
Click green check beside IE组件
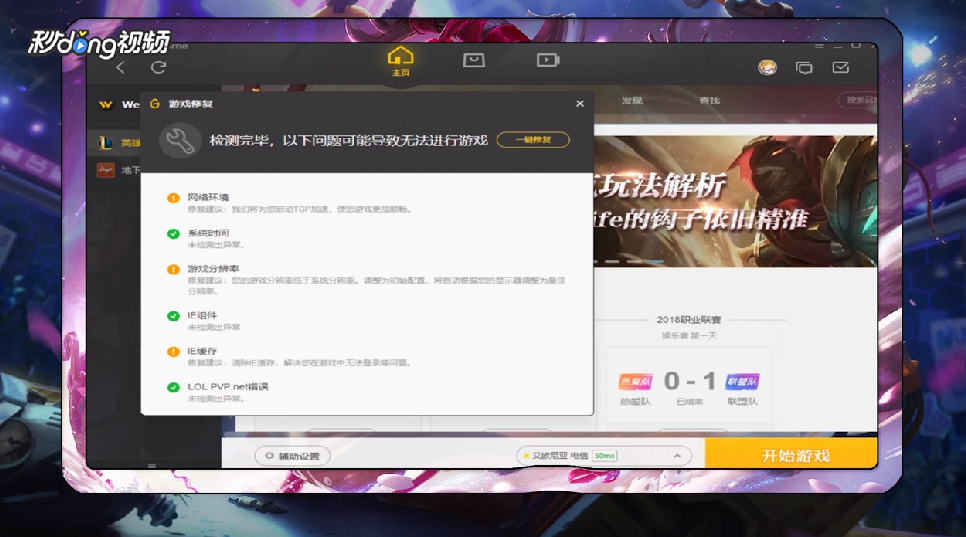[x=173, y=316]
